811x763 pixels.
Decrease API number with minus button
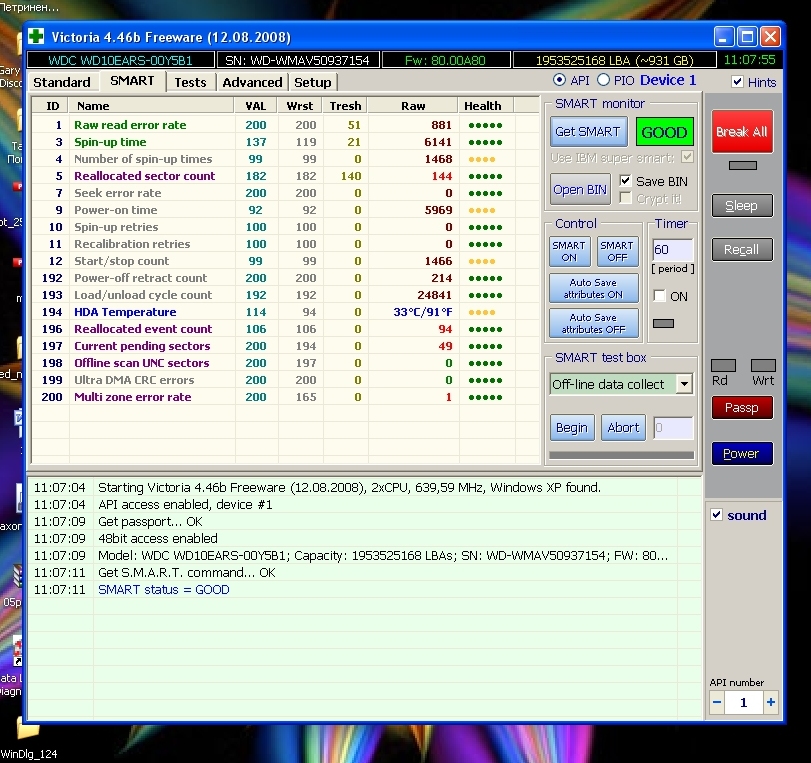717,703
